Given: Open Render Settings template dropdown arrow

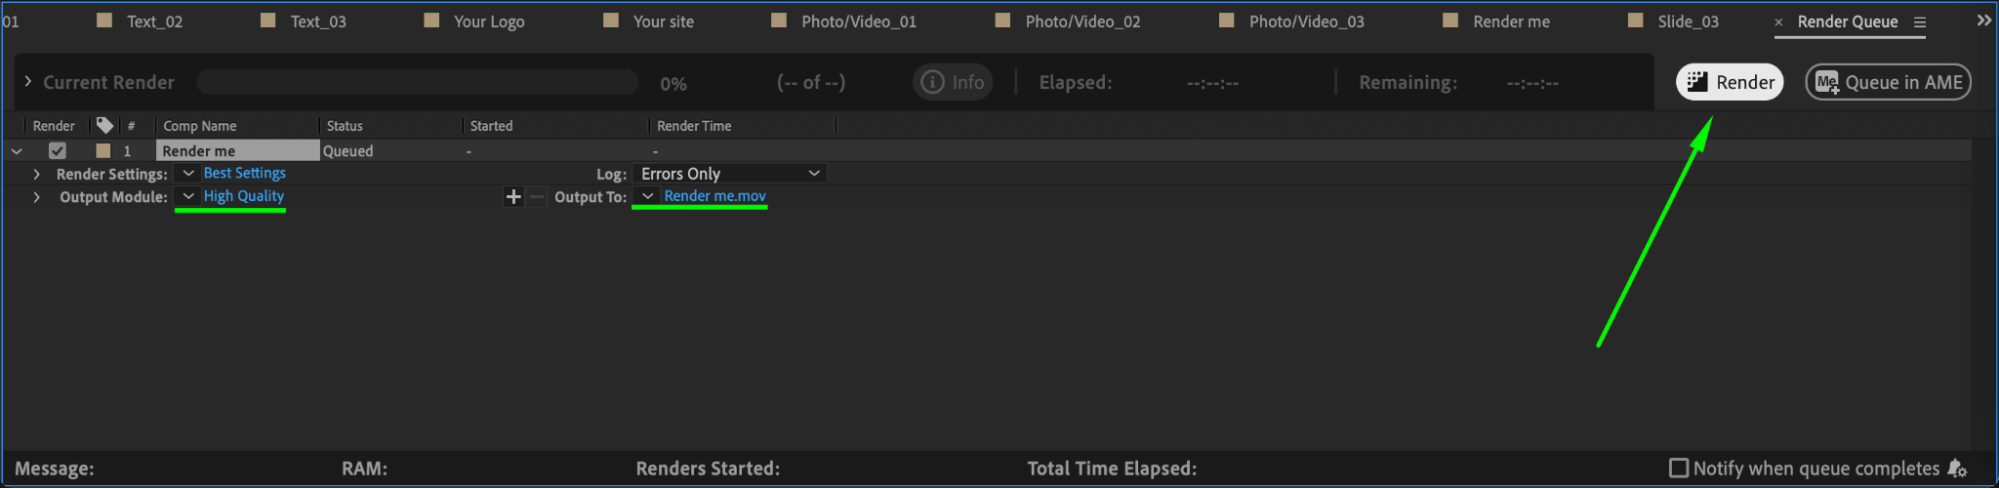Looking at the screenshot, I should pyautogui.click(x=188, y=173).
